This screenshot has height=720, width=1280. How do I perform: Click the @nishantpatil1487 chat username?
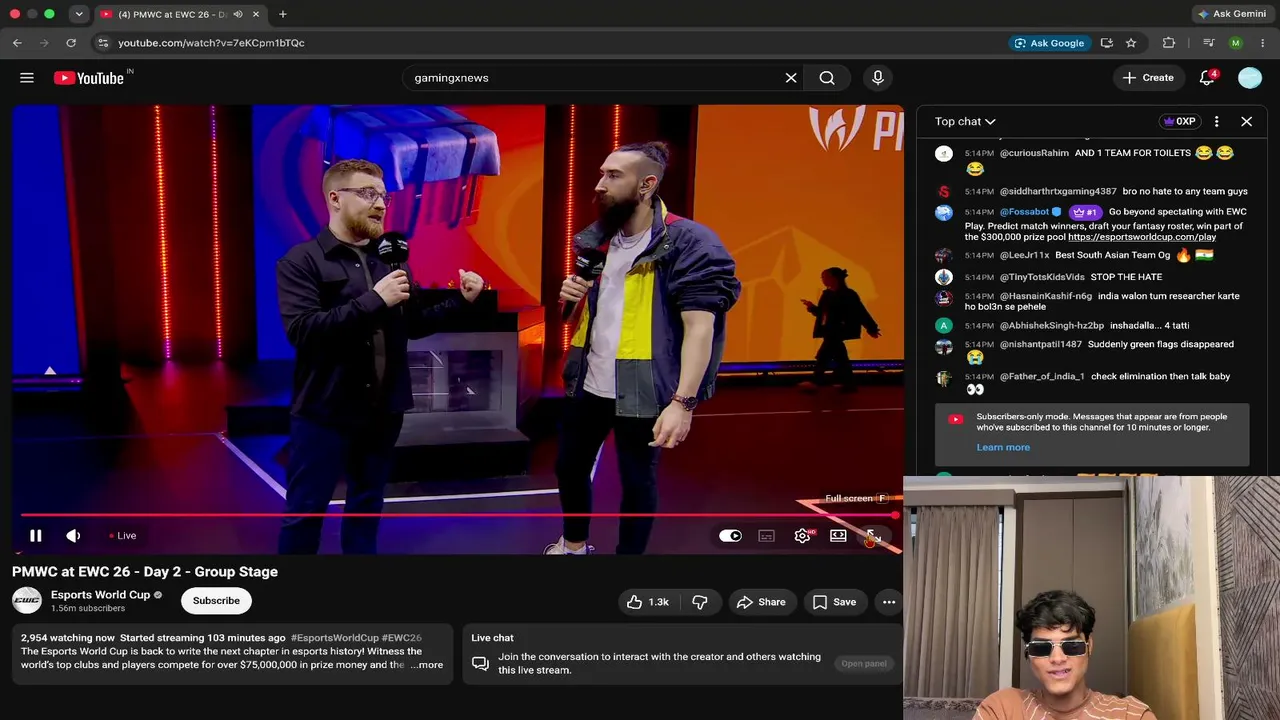pyautogui.click(x=1041, y=344)
